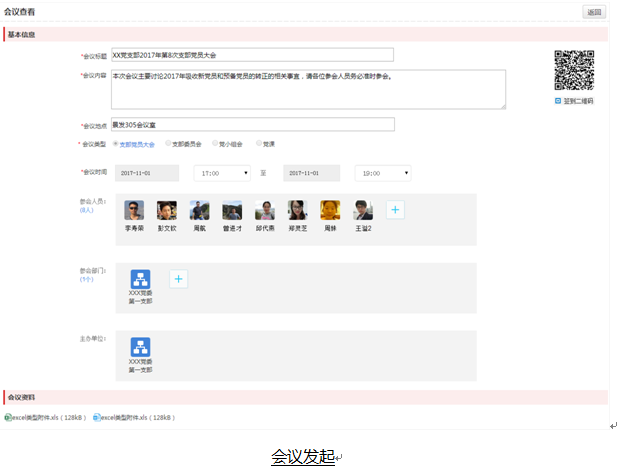Open the 签到二维码 link

(x=578, y=101)
